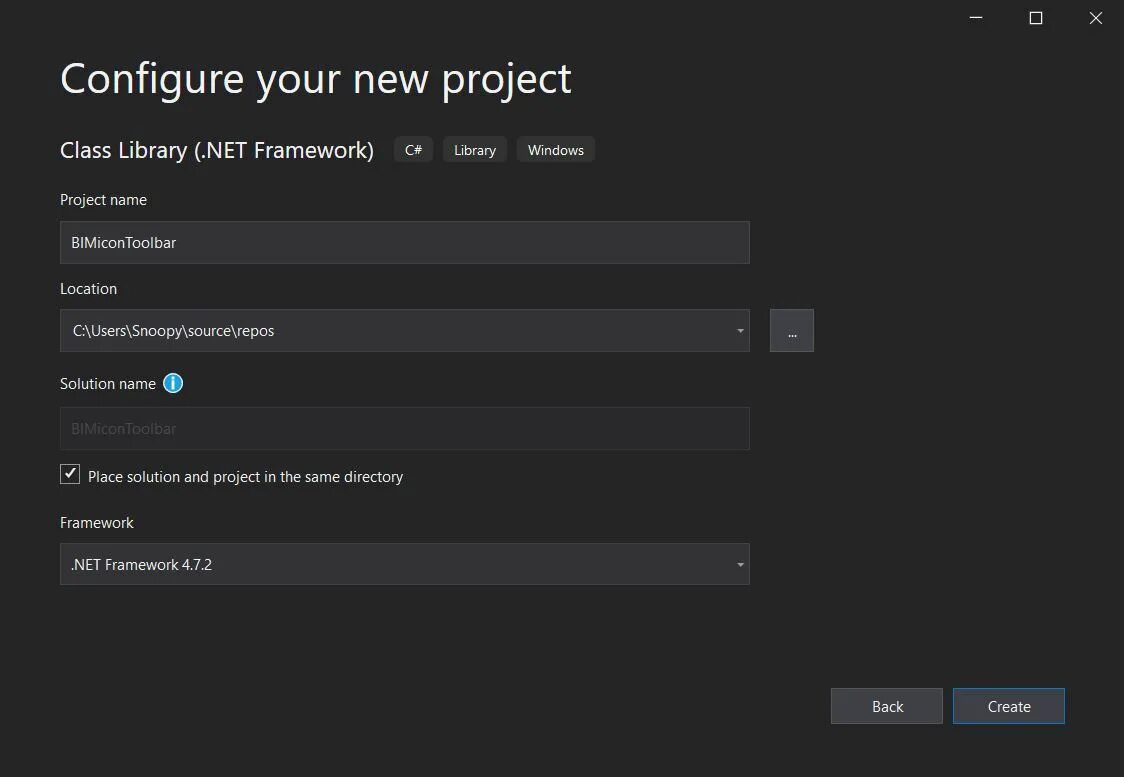Screen dimensions: 1124x777
Task: Click the Windows platform tag
Action: point(555,150)
